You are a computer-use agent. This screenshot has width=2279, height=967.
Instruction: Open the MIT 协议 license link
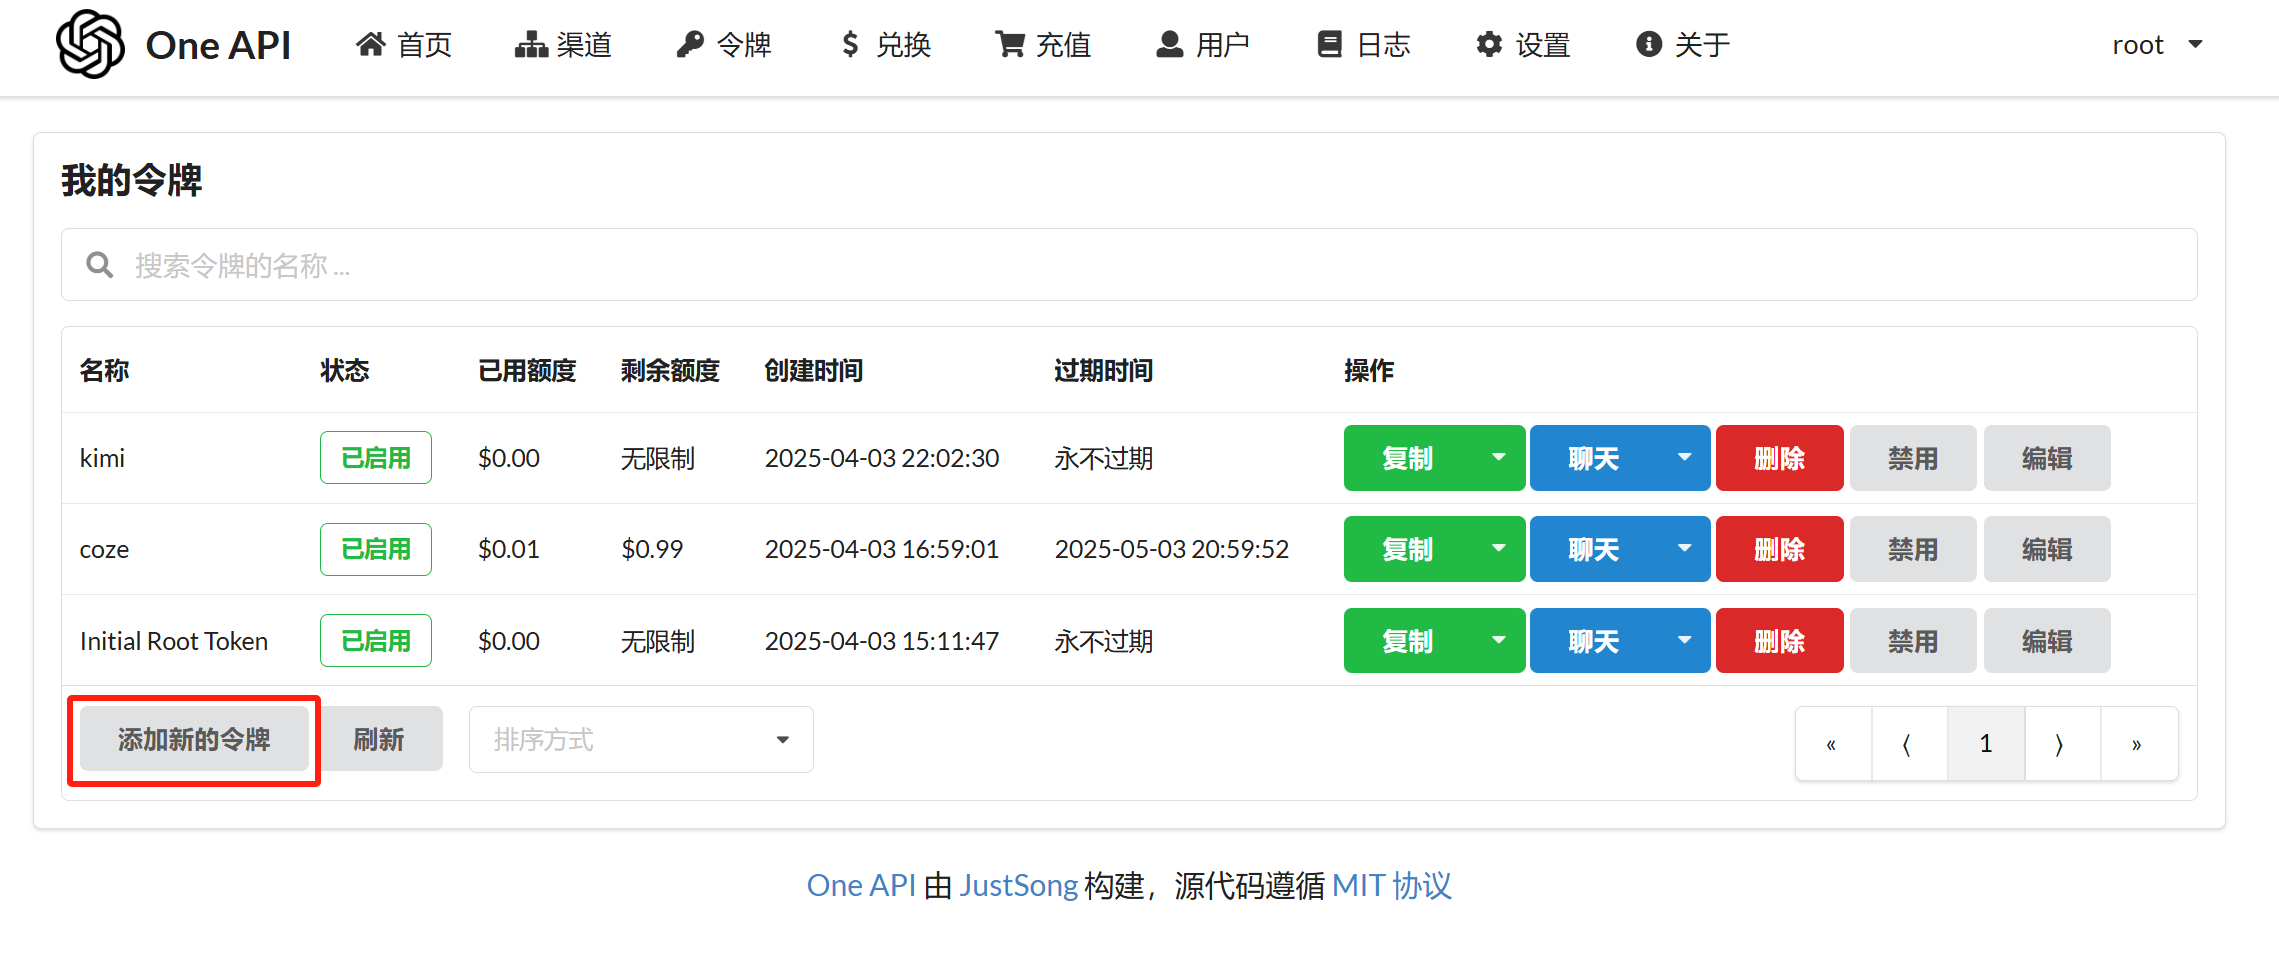point(1392,885)
